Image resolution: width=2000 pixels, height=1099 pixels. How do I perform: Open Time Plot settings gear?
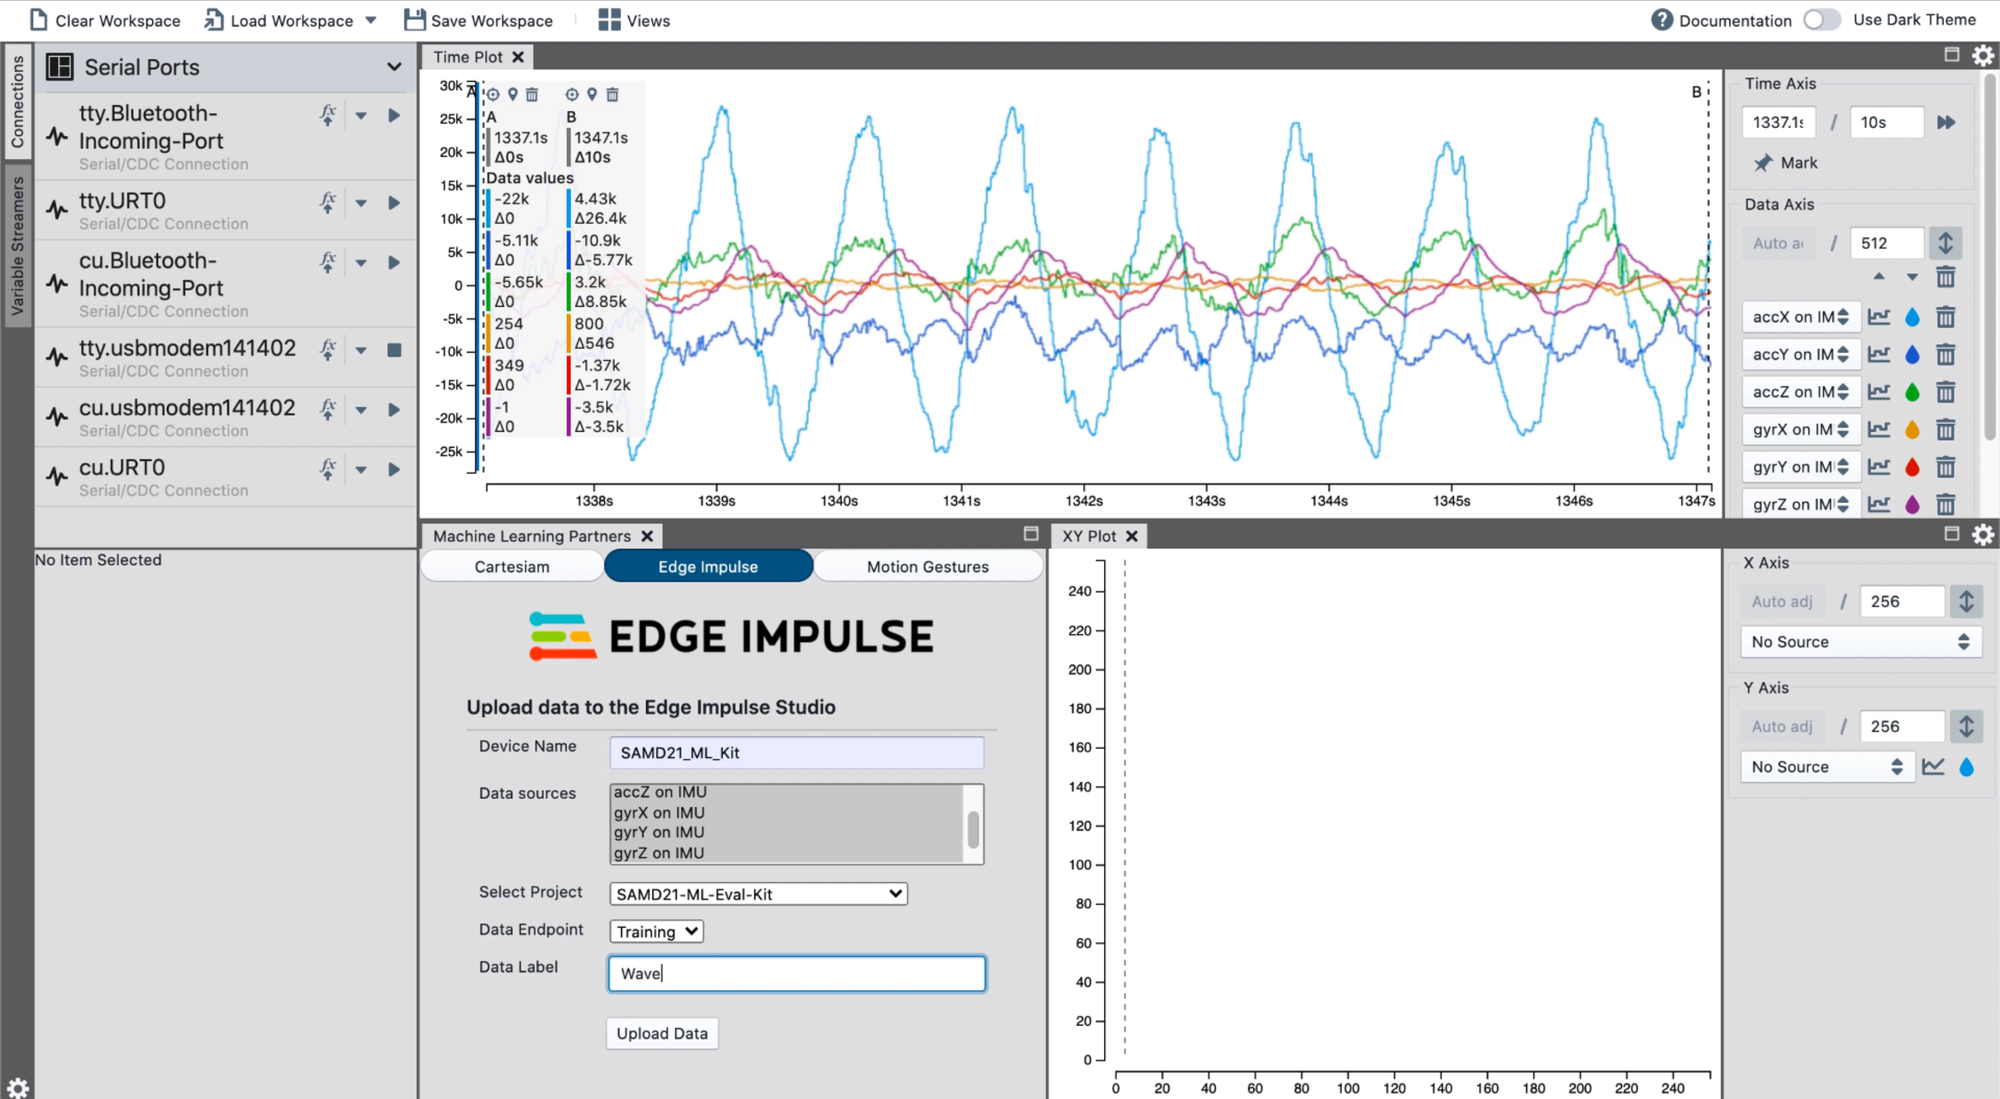point(1982,56)
